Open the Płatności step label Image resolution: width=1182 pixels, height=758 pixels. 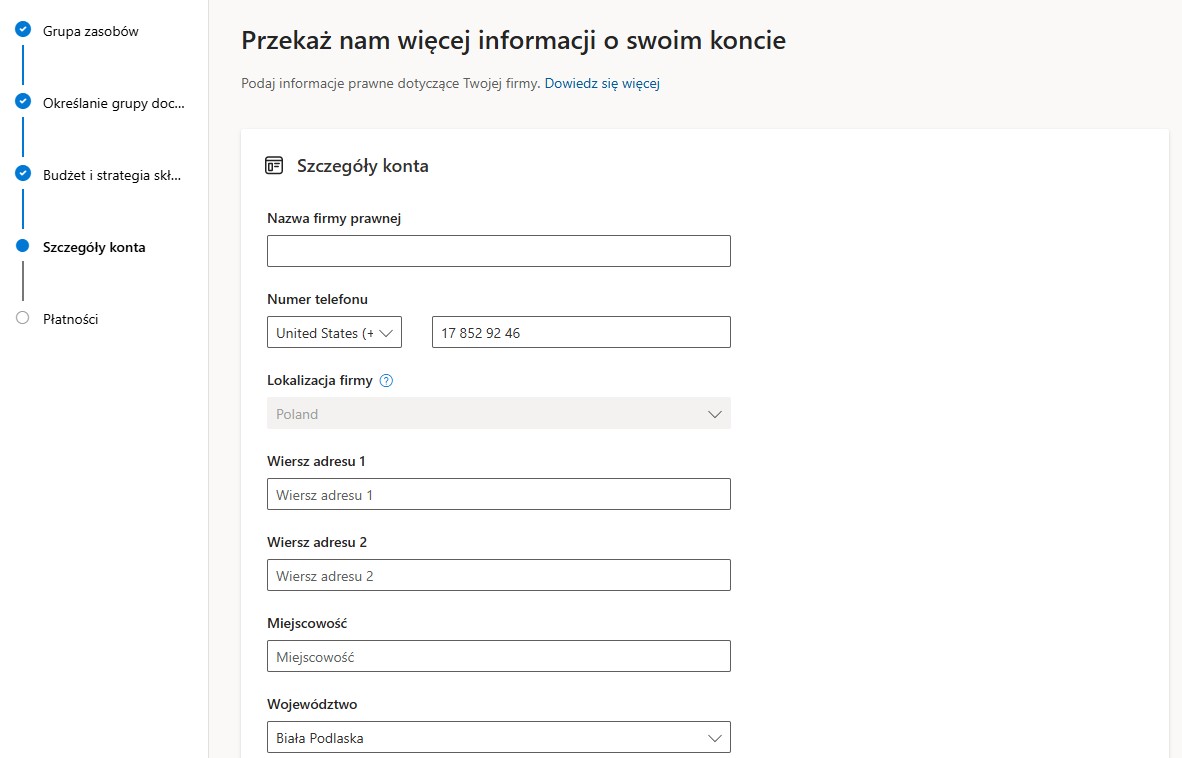point(71,319)
